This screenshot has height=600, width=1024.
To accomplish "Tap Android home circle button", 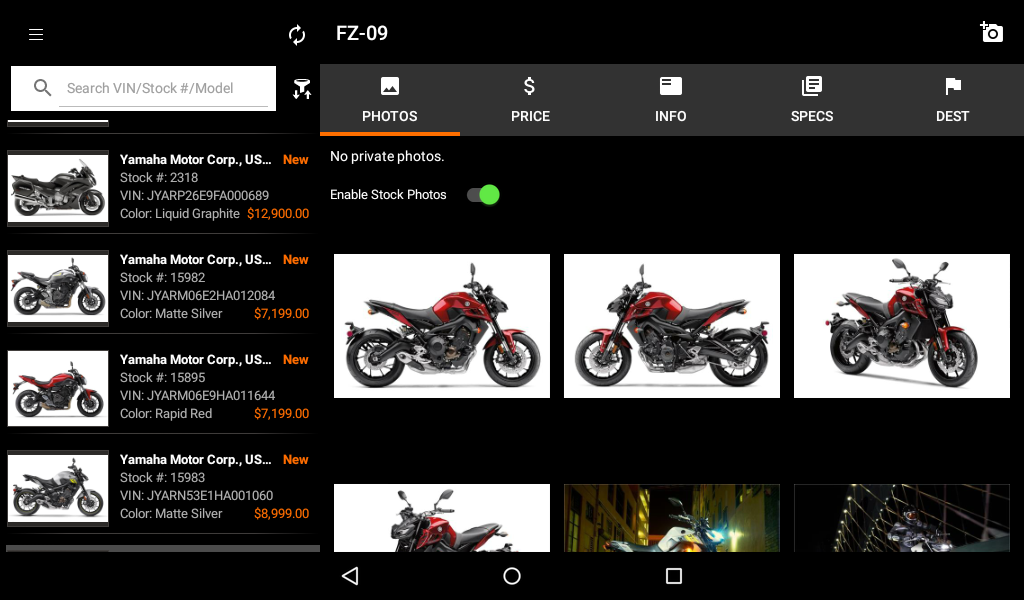I will (x=512, y=576).
